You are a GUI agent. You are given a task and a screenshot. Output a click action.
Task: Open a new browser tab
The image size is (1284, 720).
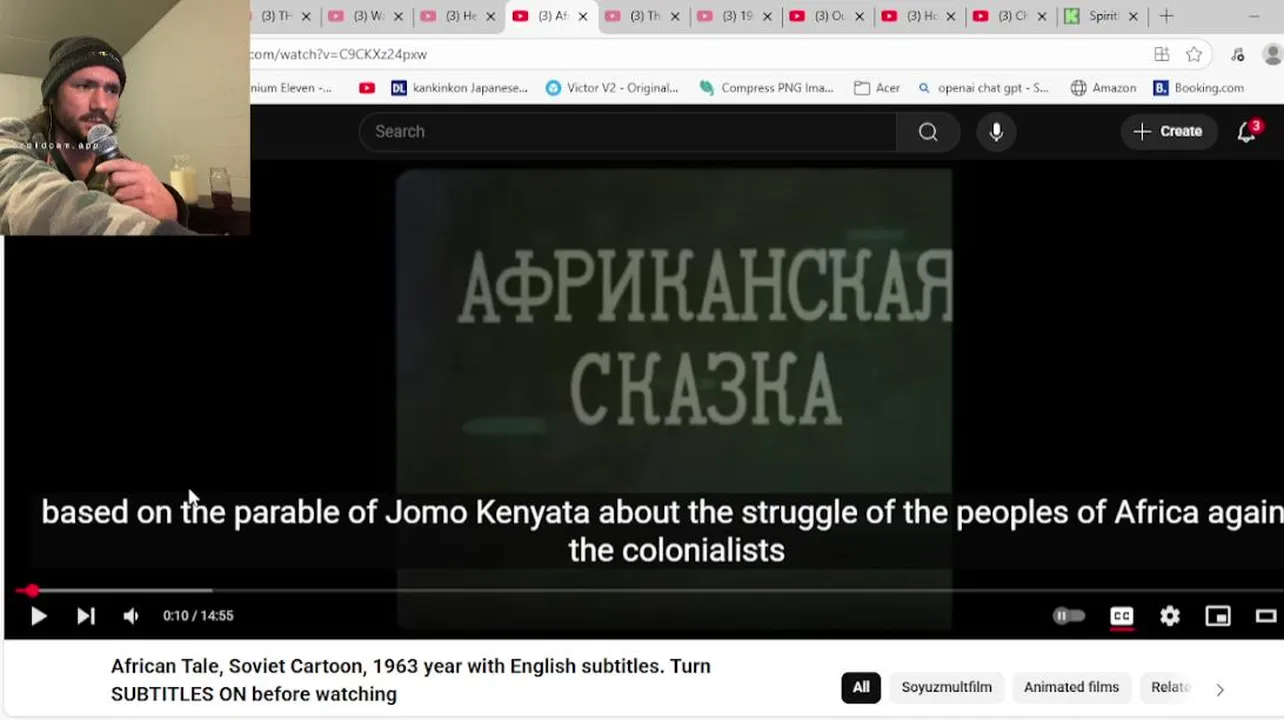(x=1166, y=16)
